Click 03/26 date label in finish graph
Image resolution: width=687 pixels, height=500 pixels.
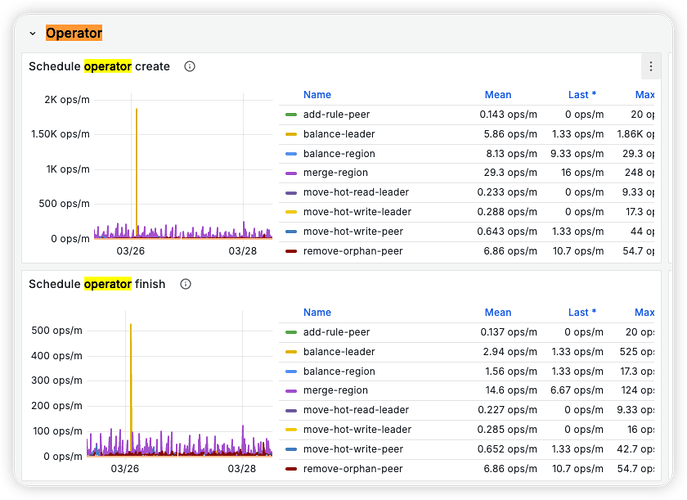(125, 469)
